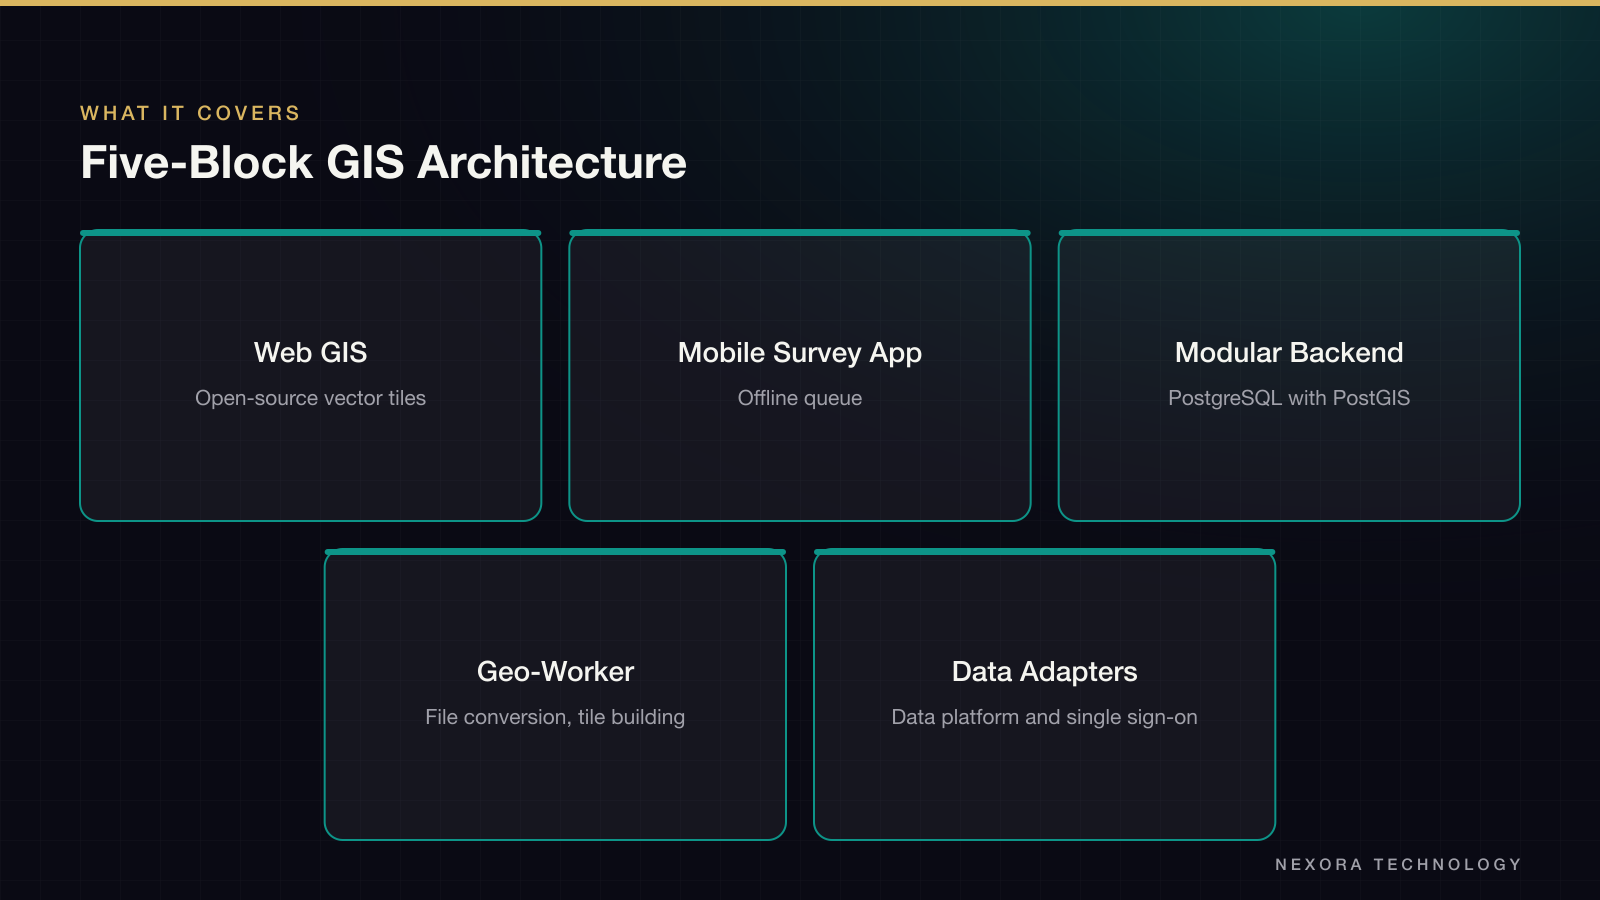Click the 'WHAT IT COVERS' heading label
Screen dimensions: 1600x900
pos(190,113)
